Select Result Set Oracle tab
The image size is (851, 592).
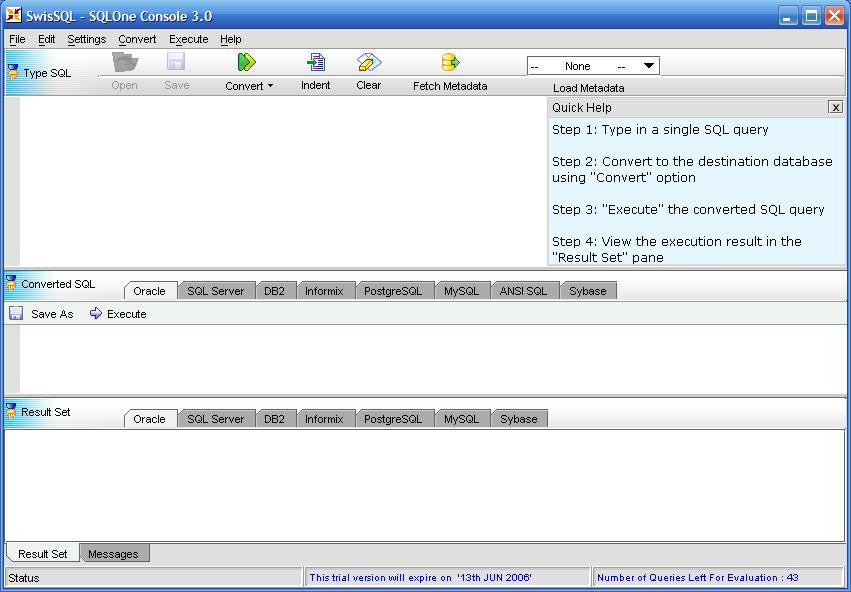tap(150, 419)
